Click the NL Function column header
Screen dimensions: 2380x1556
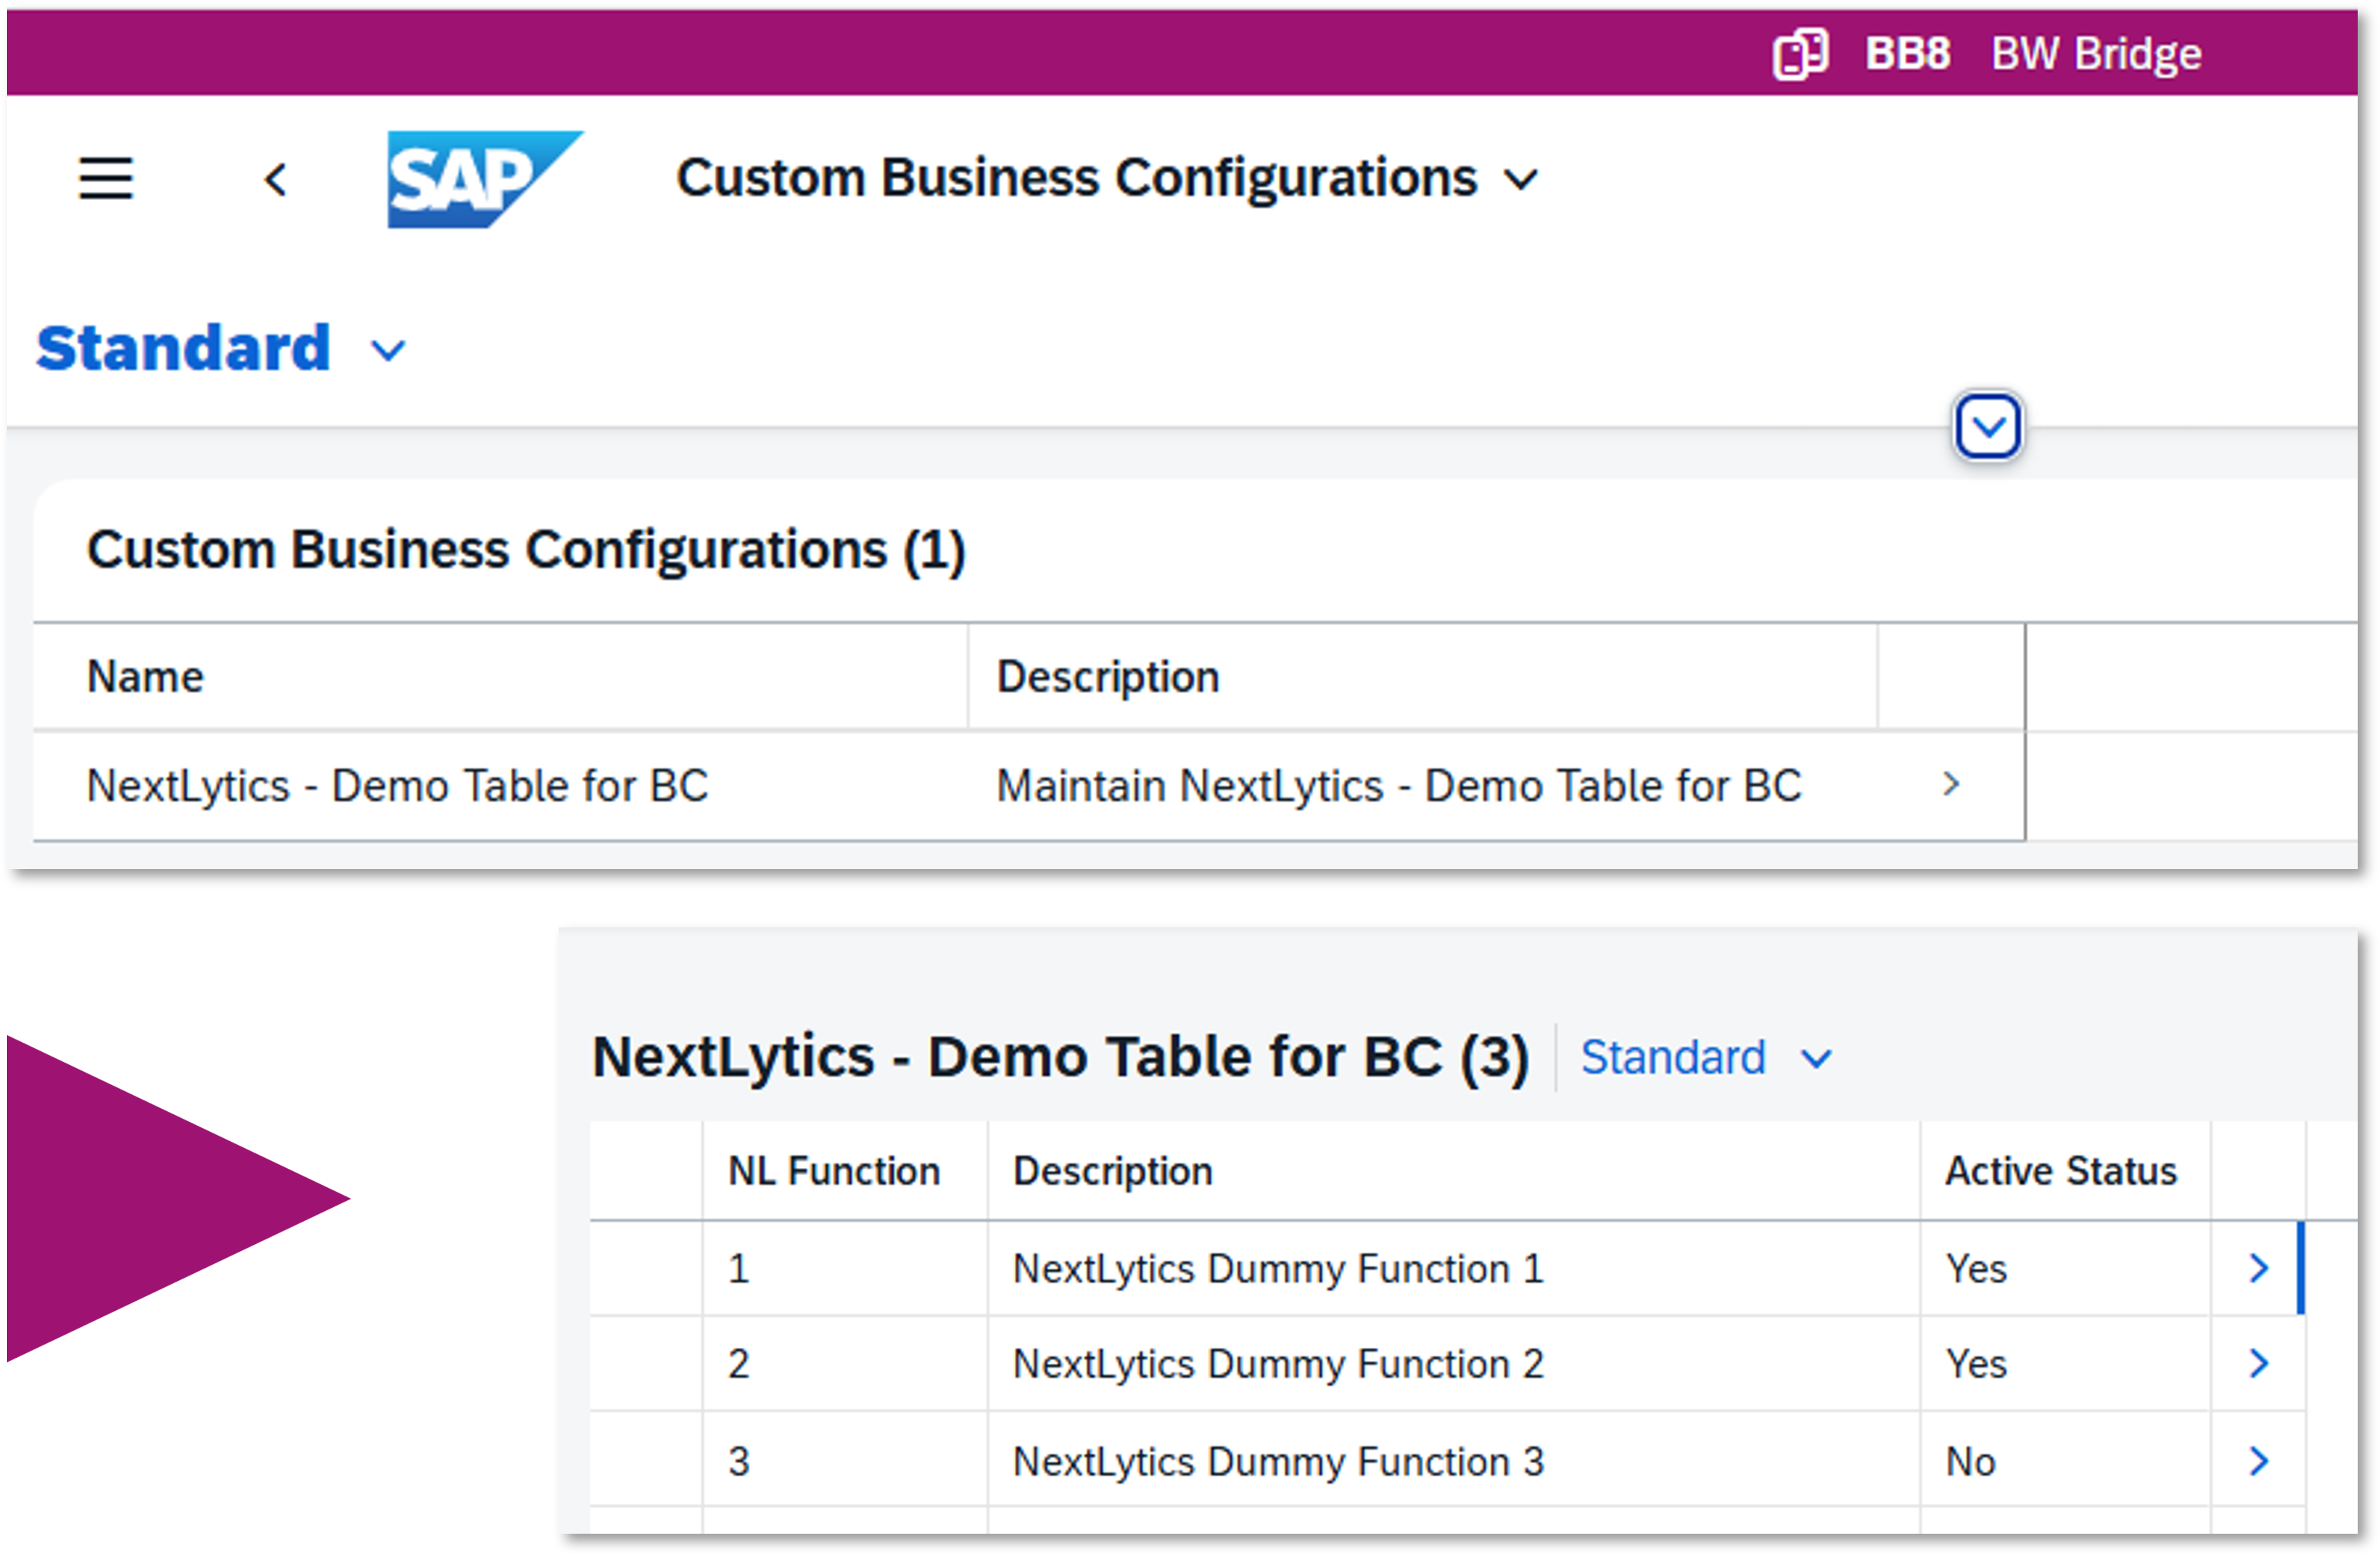point(834,1171)
